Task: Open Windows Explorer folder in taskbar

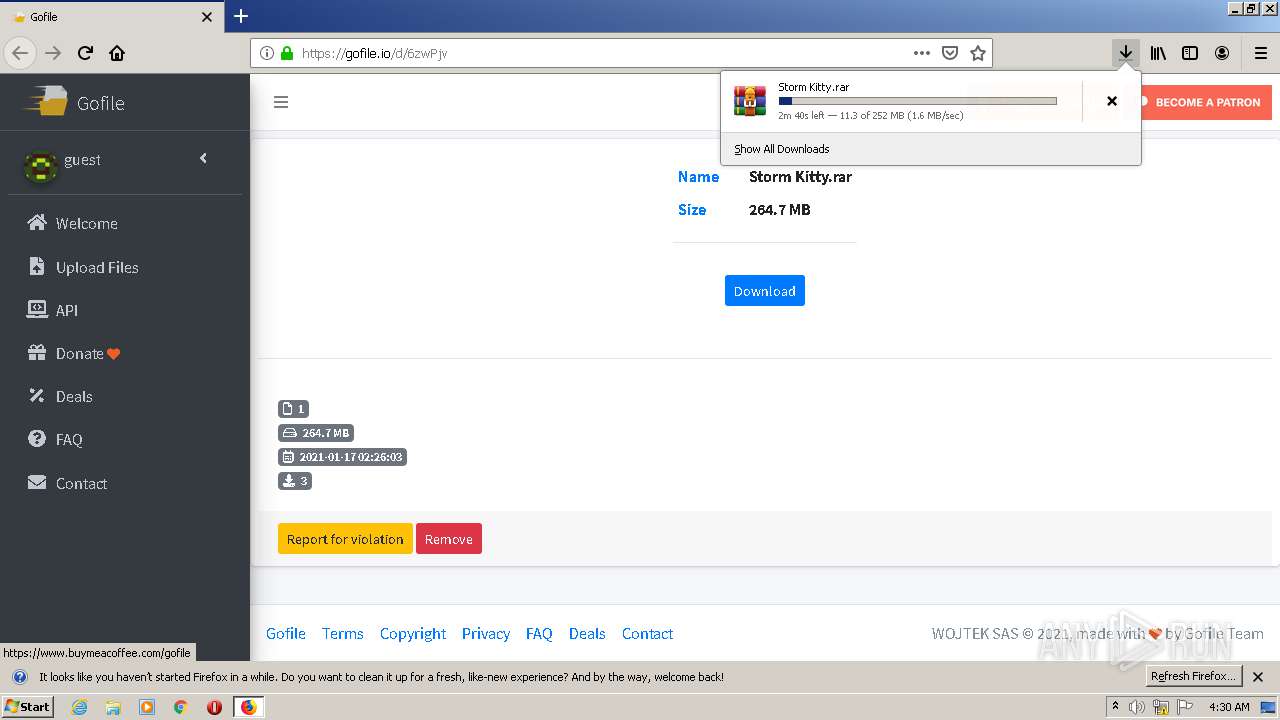Action: tap(113, 707)
